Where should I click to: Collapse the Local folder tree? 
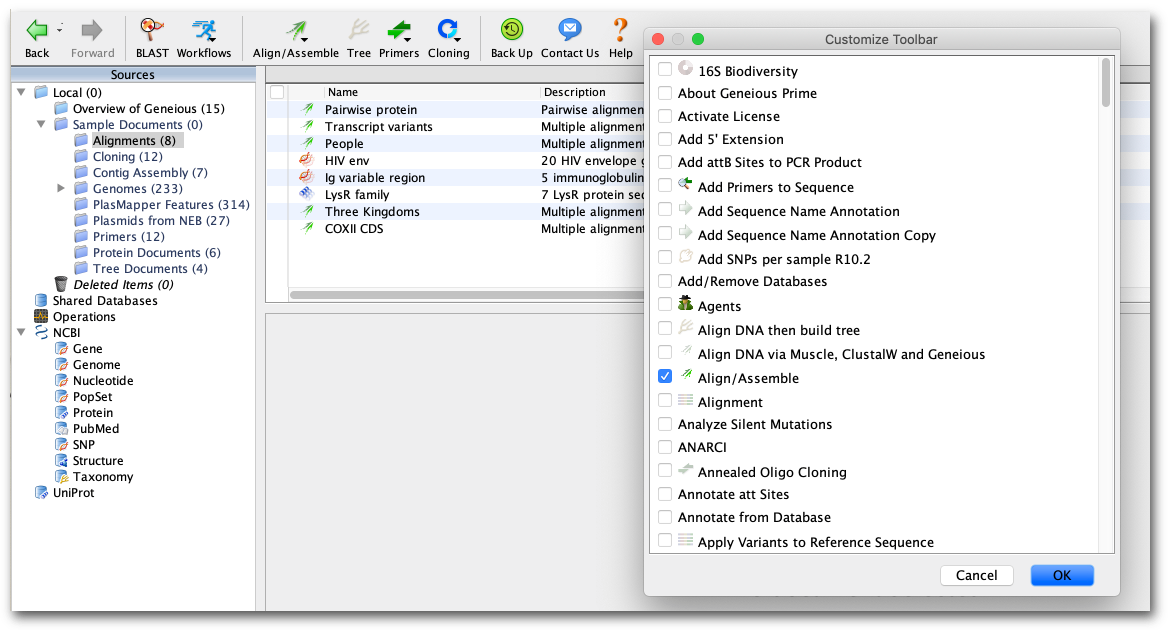[x=22, y=92]
